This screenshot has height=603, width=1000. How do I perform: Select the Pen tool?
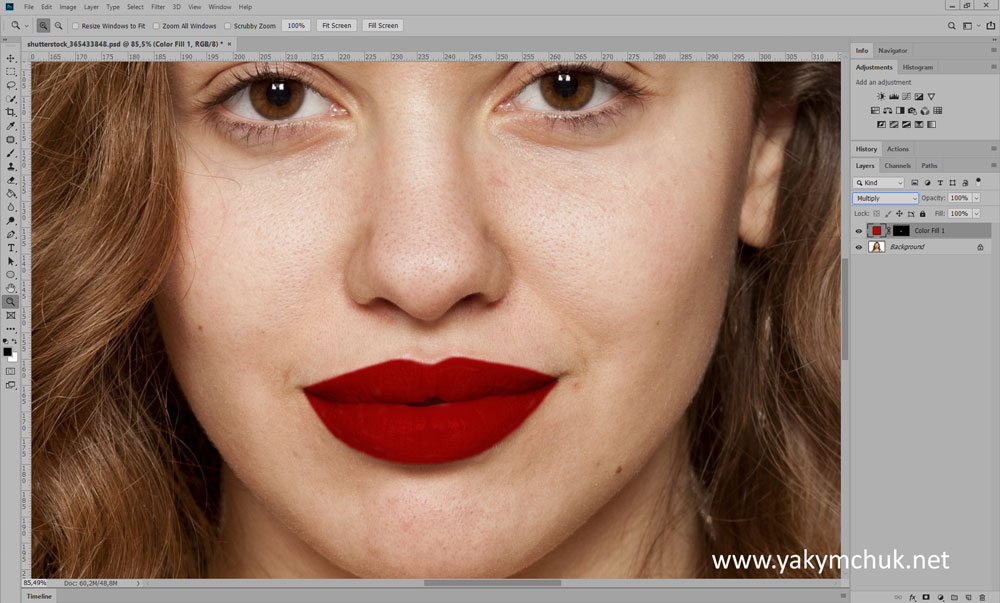pos(11,235)
